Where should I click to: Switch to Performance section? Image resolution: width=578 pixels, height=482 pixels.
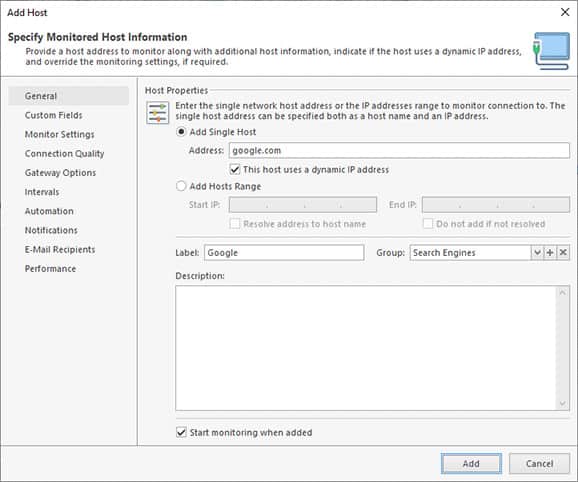[50, 269]
